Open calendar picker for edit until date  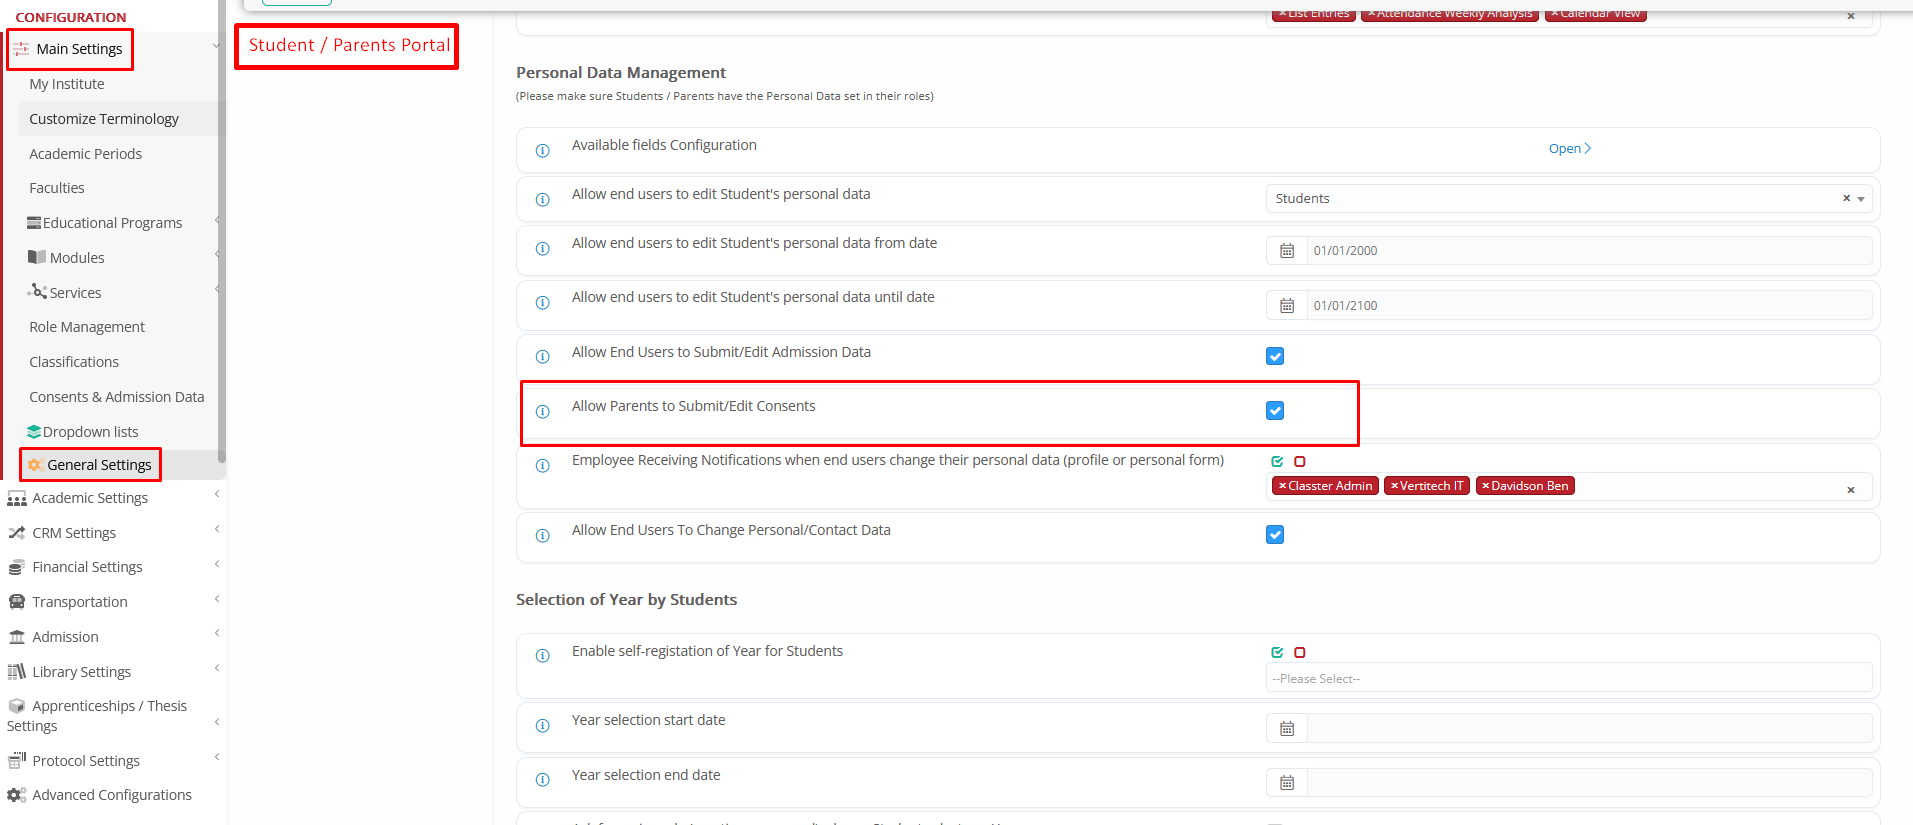click(x=1287, y=306)
